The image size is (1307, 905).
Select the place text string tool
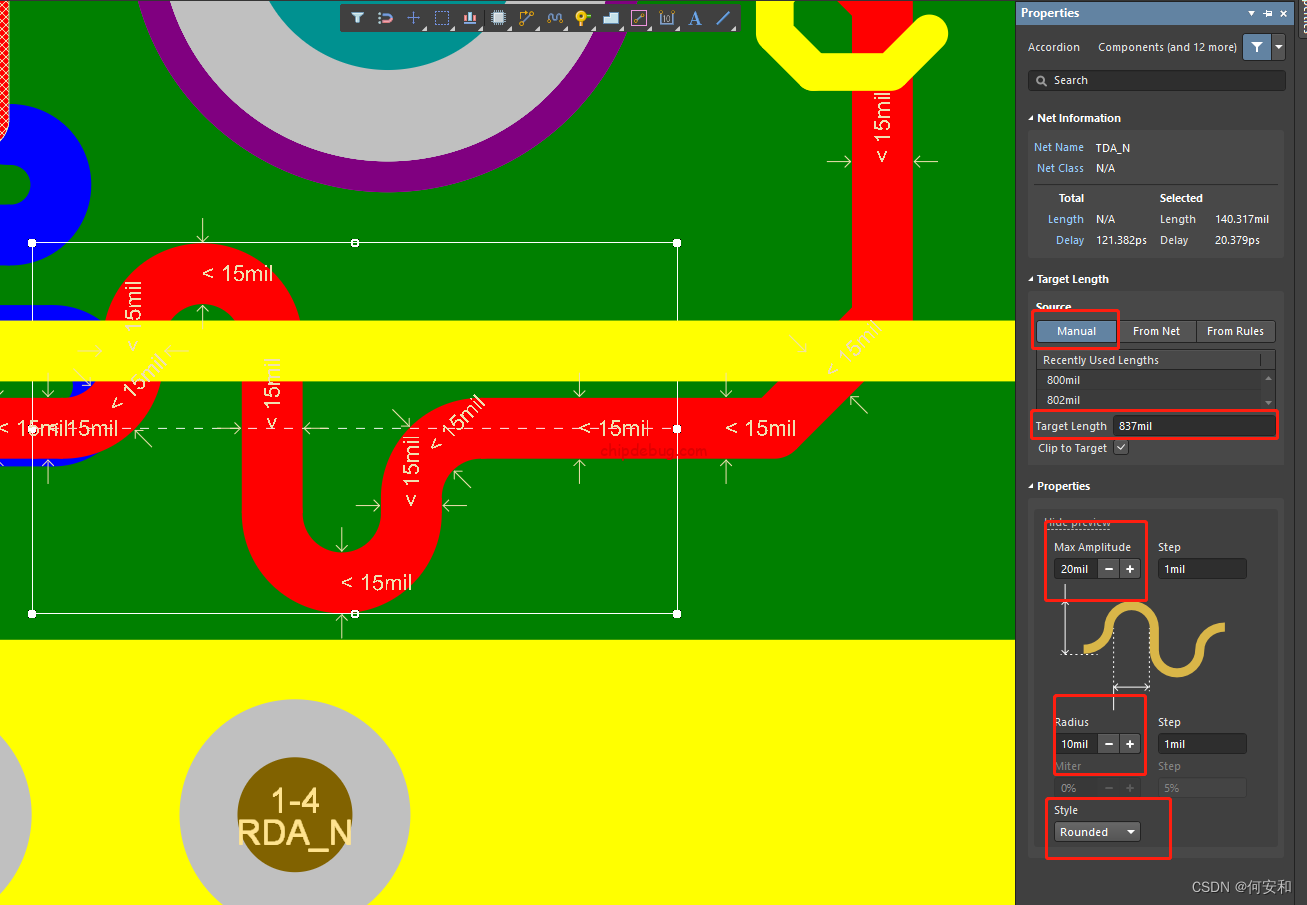point(695,18)
